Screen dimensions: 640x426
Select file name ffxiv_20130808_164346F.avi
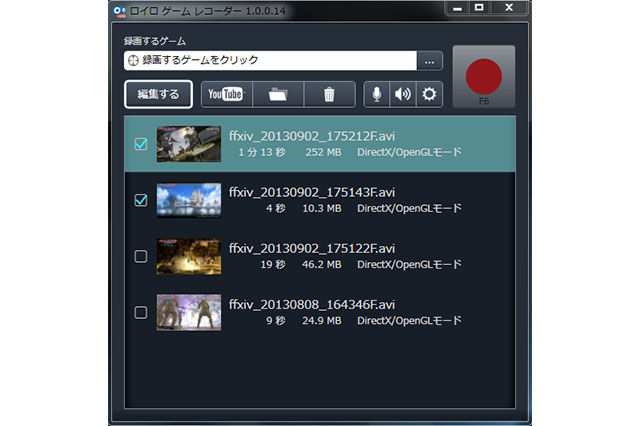[312, 305]
